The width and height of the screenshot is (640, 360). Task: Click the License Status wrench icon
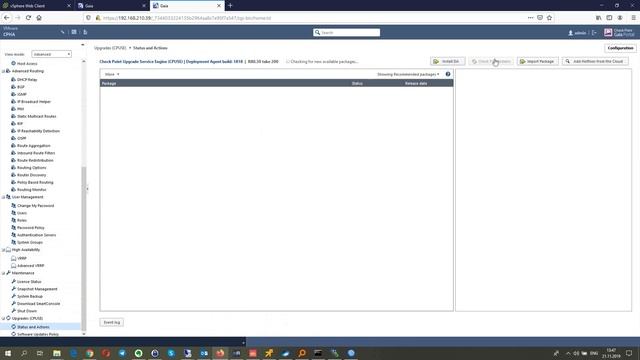click(x=13, y=281)
